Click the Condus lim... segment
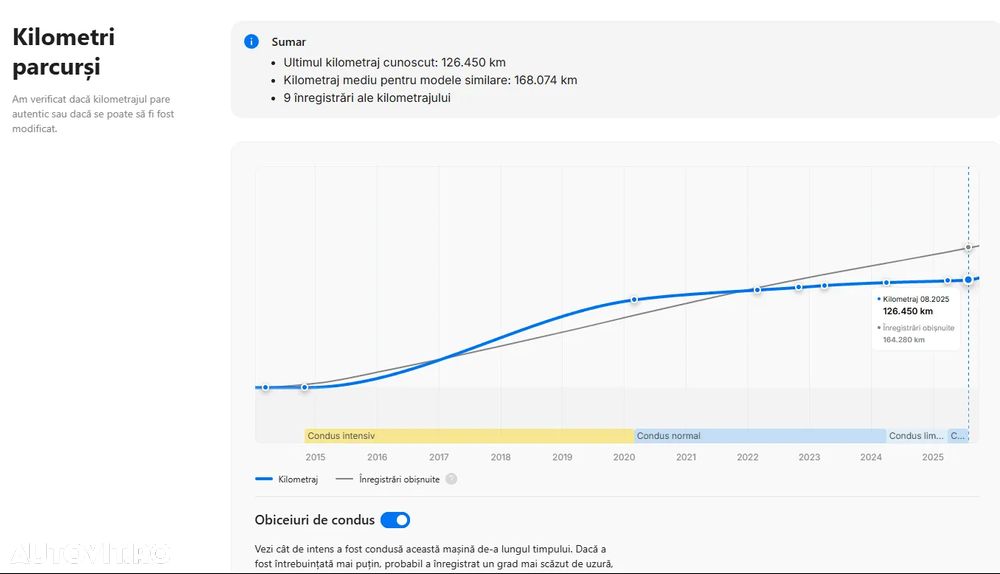This screenshot has width=1000, height=574. 916,436
